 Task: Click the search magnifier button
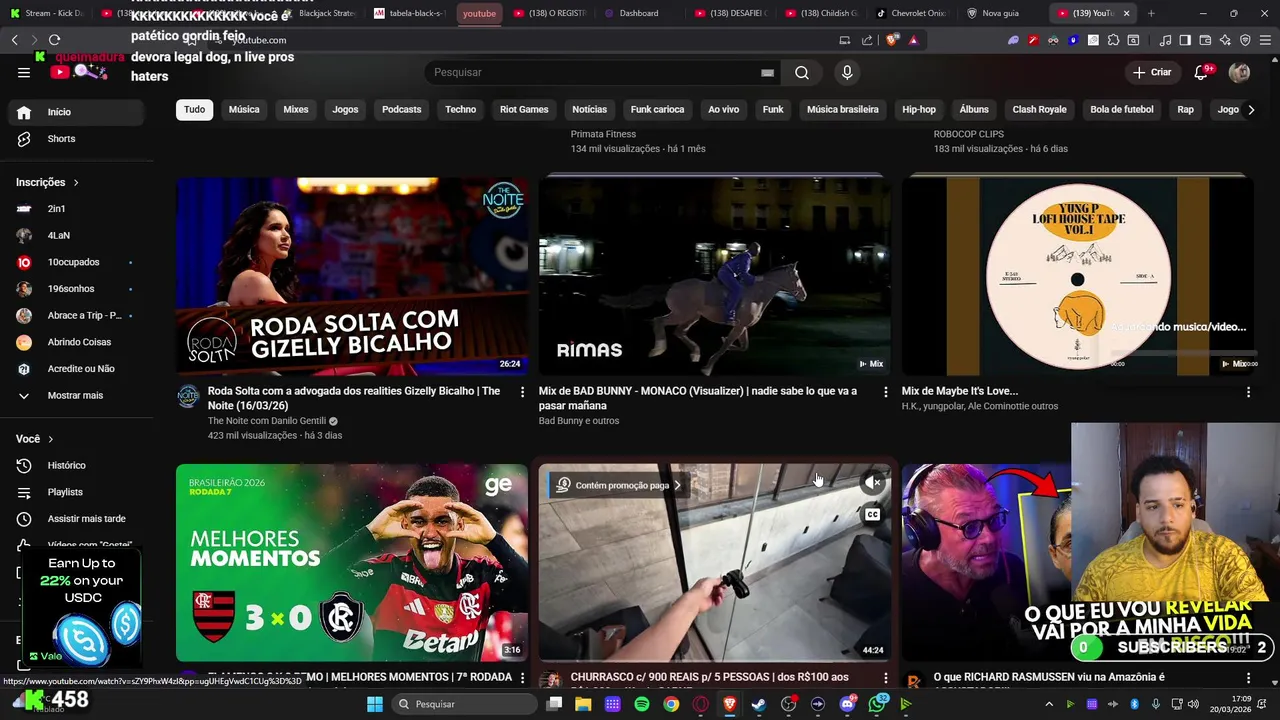point(802,72)
